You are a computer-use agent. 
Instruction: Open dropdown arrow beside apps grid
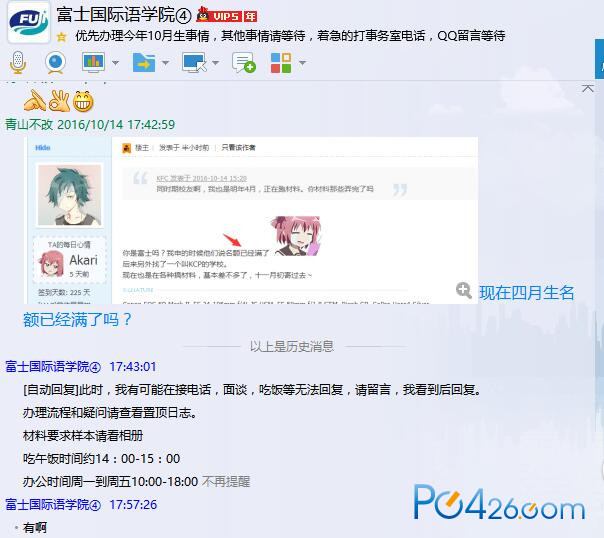point(302,63)
